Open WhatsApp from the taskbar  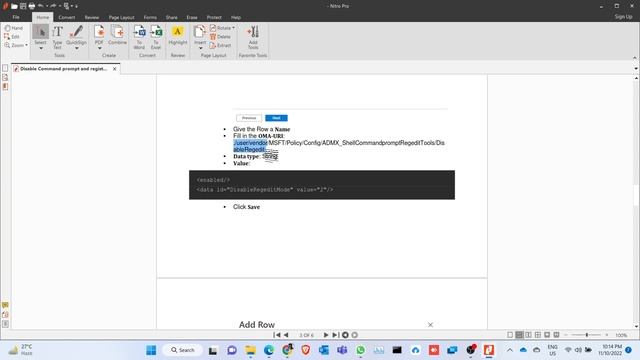click(x=360, y=350)
